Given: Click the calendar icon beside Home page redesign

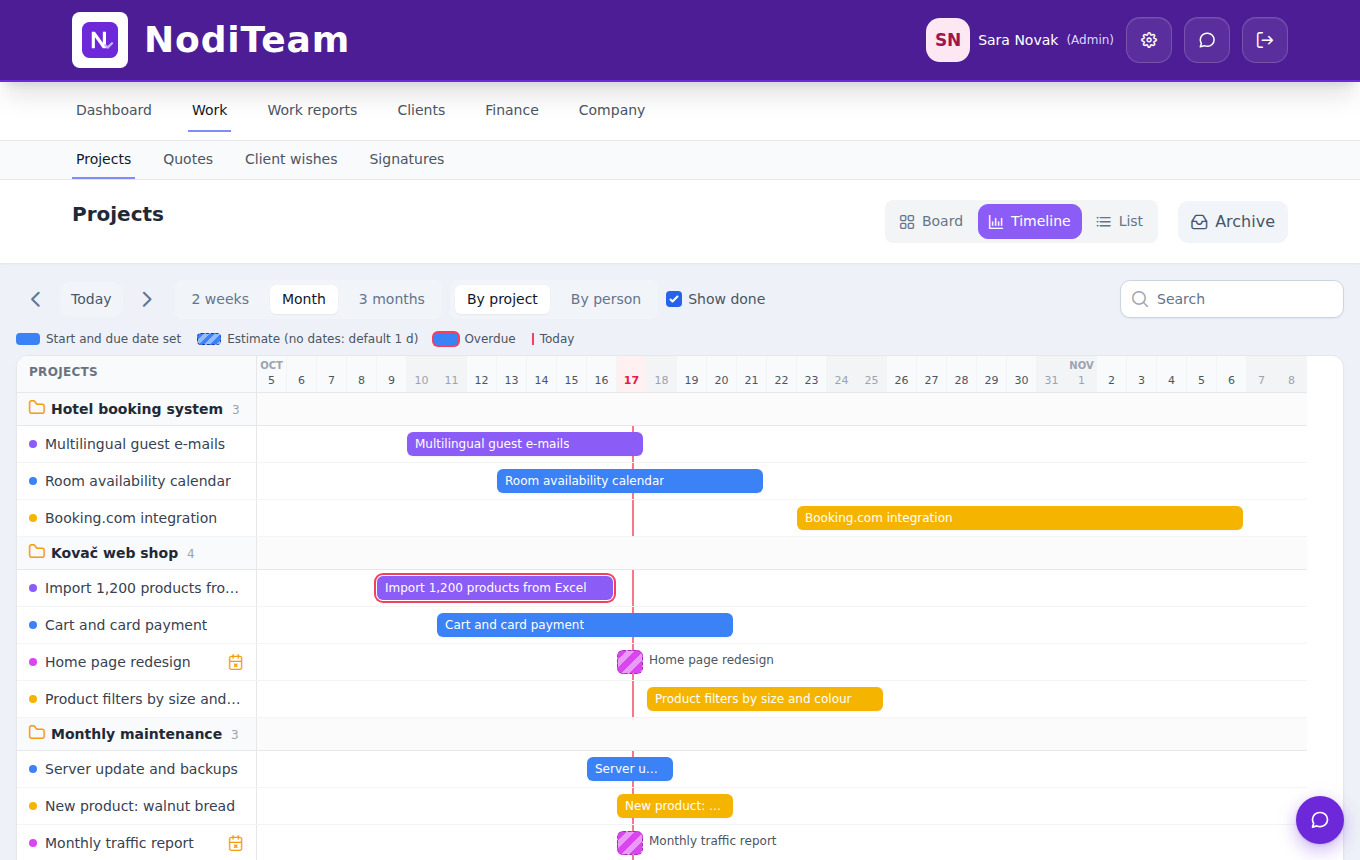Looking at the screenshot, I should (236, 662).
